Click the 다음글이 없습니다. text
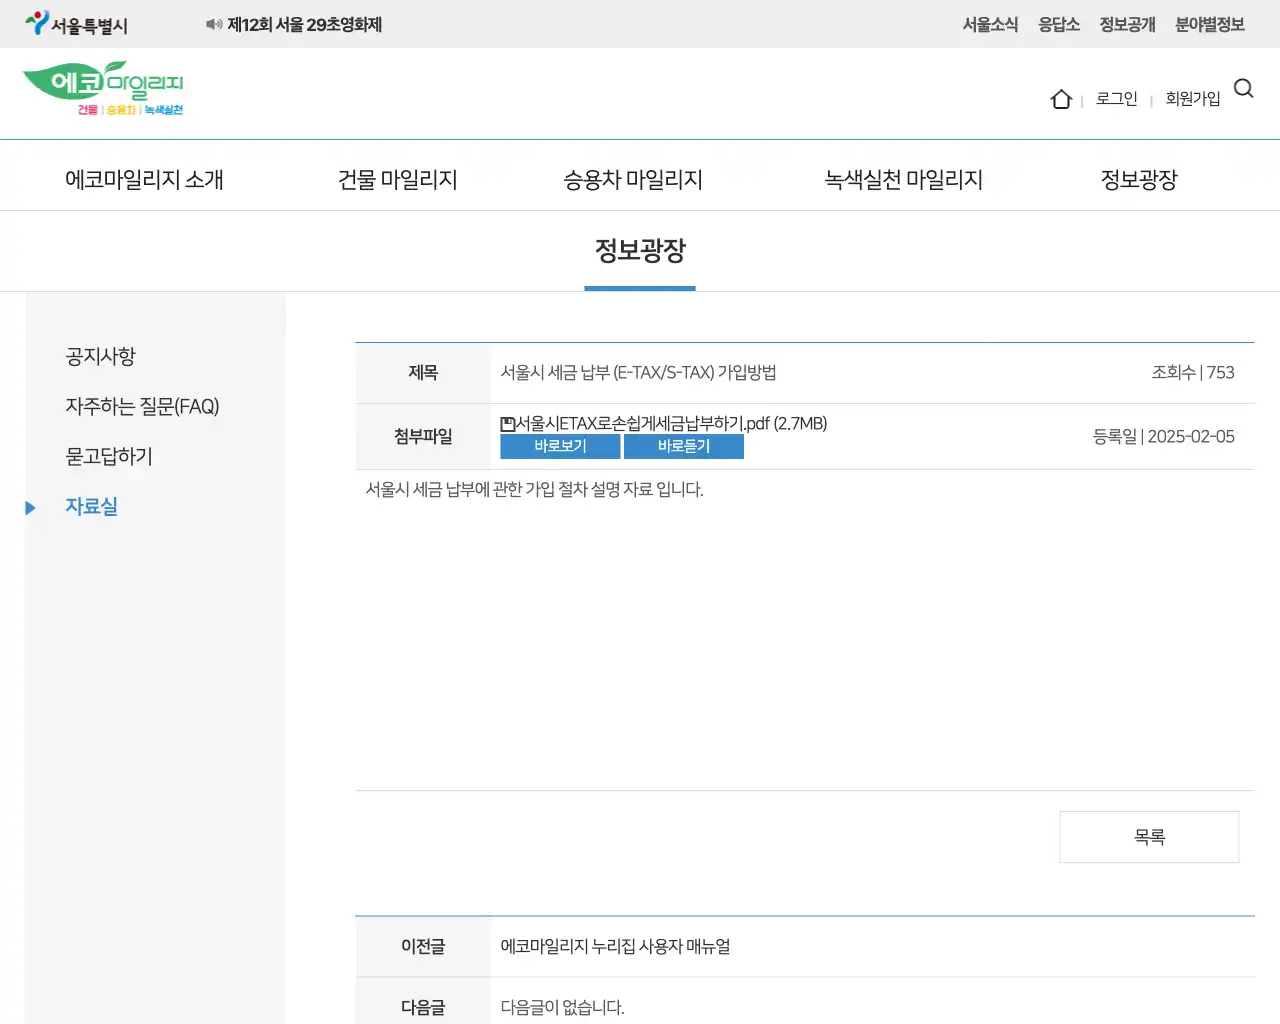The image size is (1280, 1024). point(563,1008)
